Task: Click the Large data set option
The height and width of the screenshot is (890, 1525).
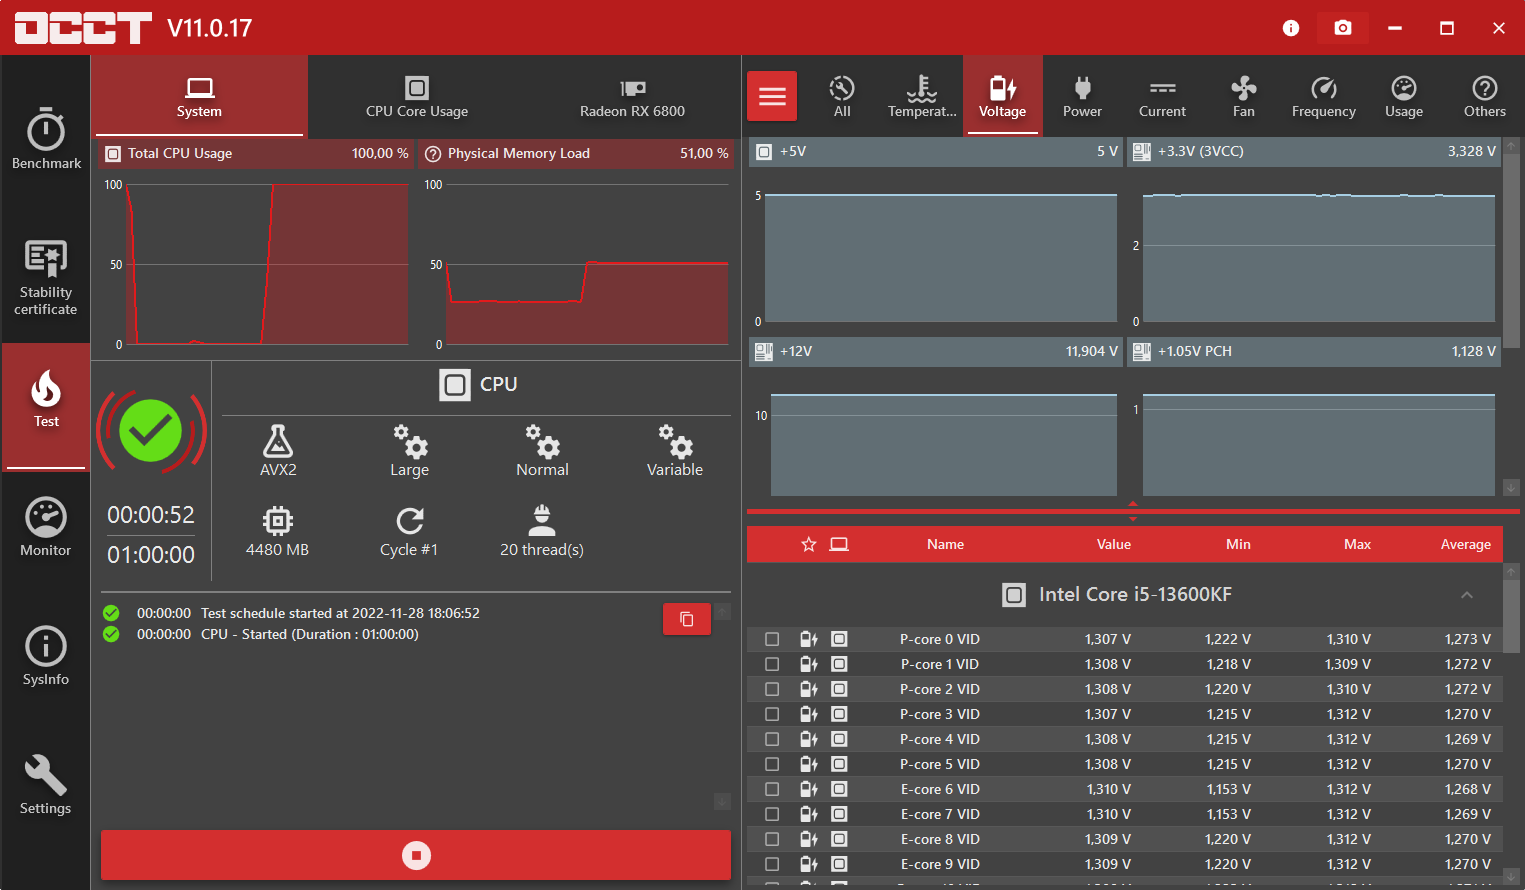Action: tap(409, 451)
